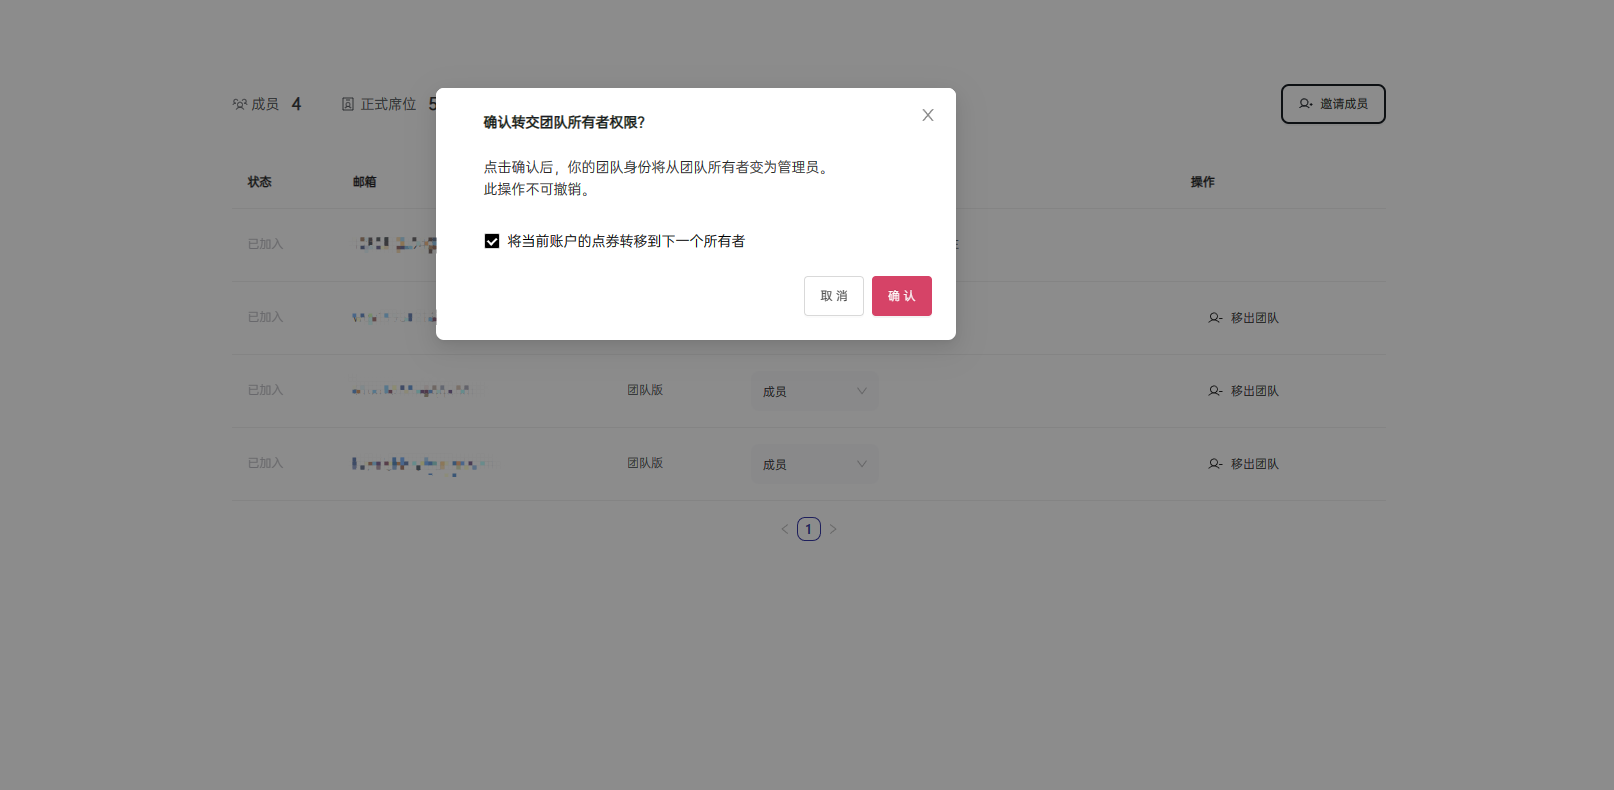
Task: Confirm transfer with the red 确认 button
Action: click(902, 296)
